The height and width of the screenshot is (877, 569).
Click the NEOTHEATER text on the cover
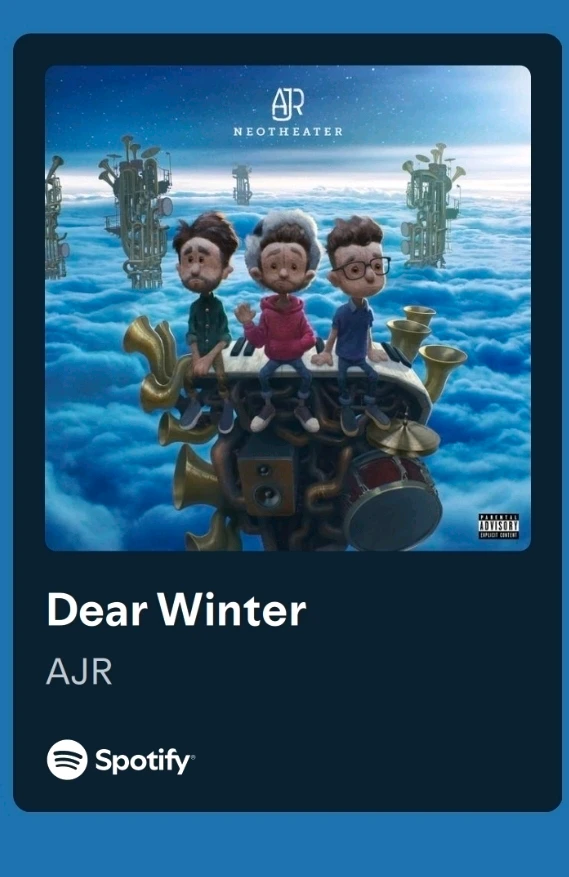point(288,132)
